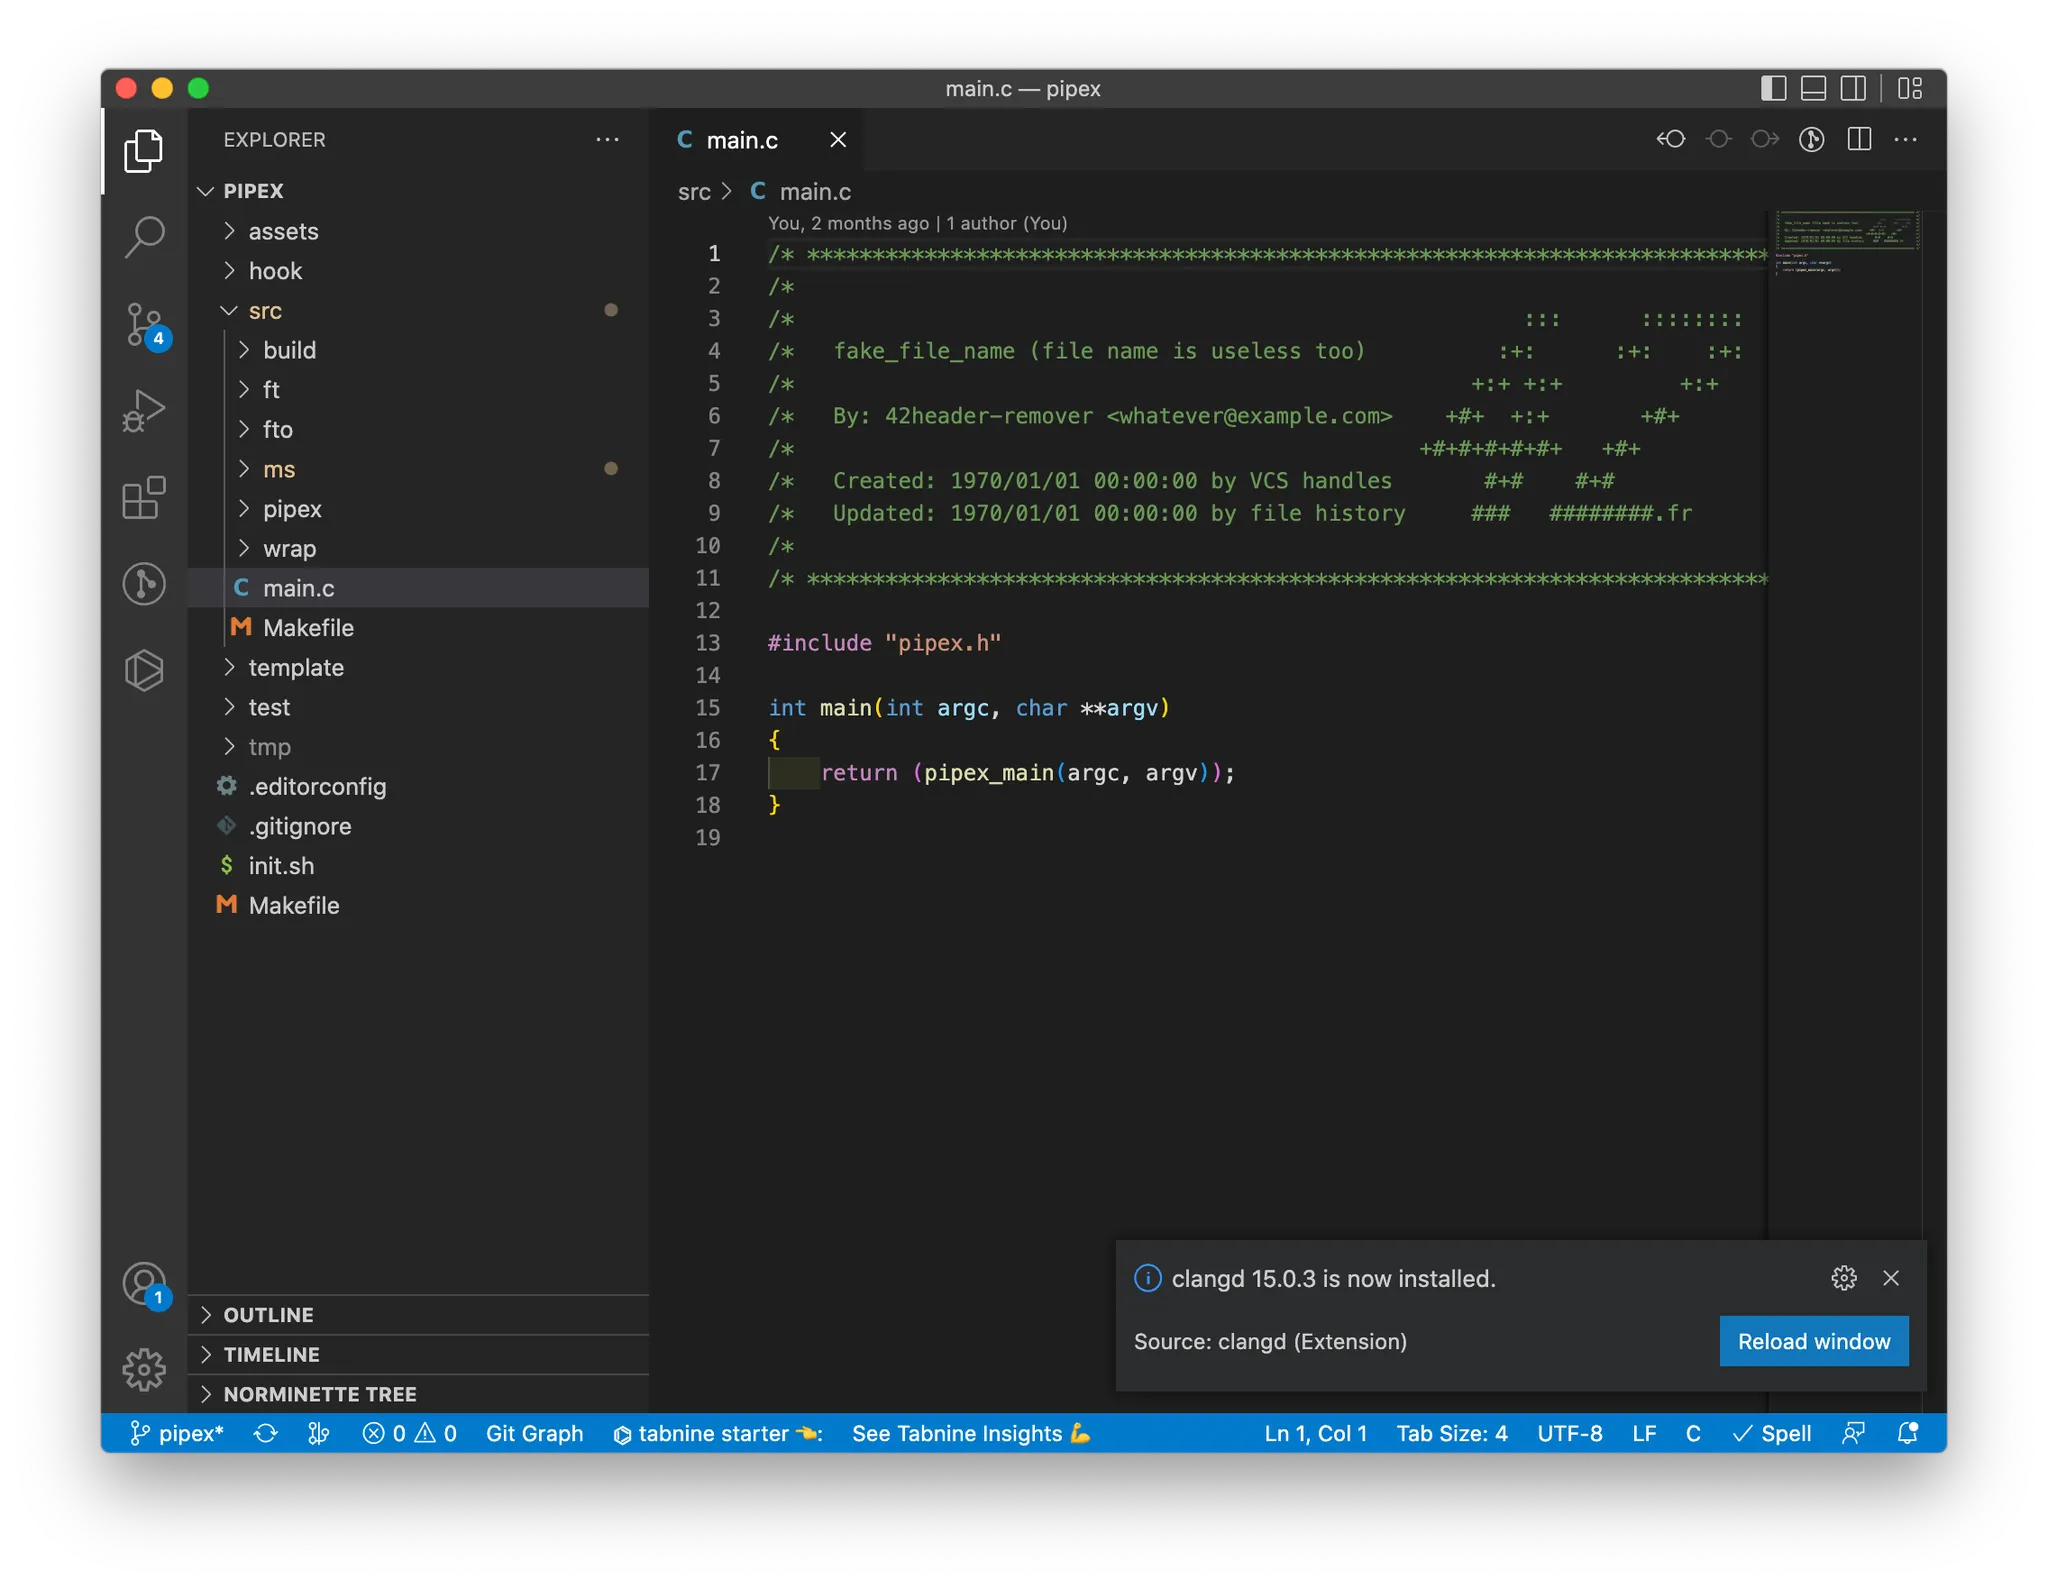Open the Extensions view
The height and width of the screenshot is (1586, 2048).
(144, 497)
